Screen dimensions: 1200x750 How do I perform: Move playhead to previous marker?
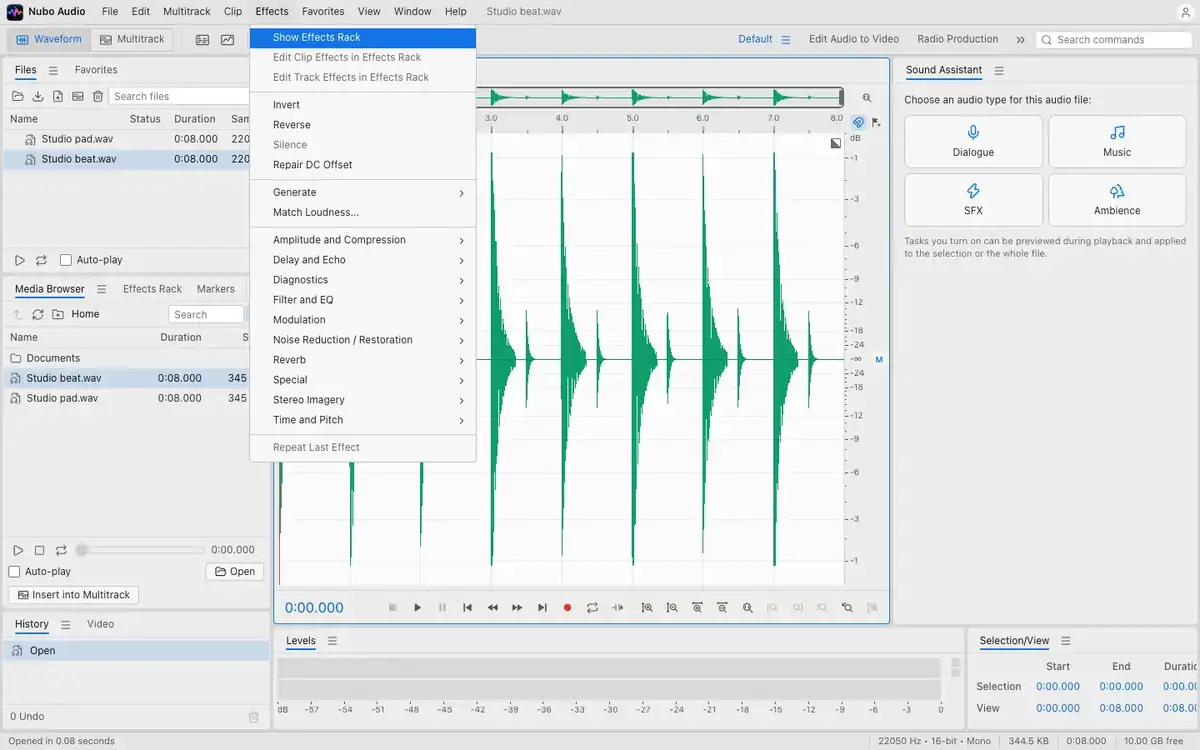tap(467, 607)
